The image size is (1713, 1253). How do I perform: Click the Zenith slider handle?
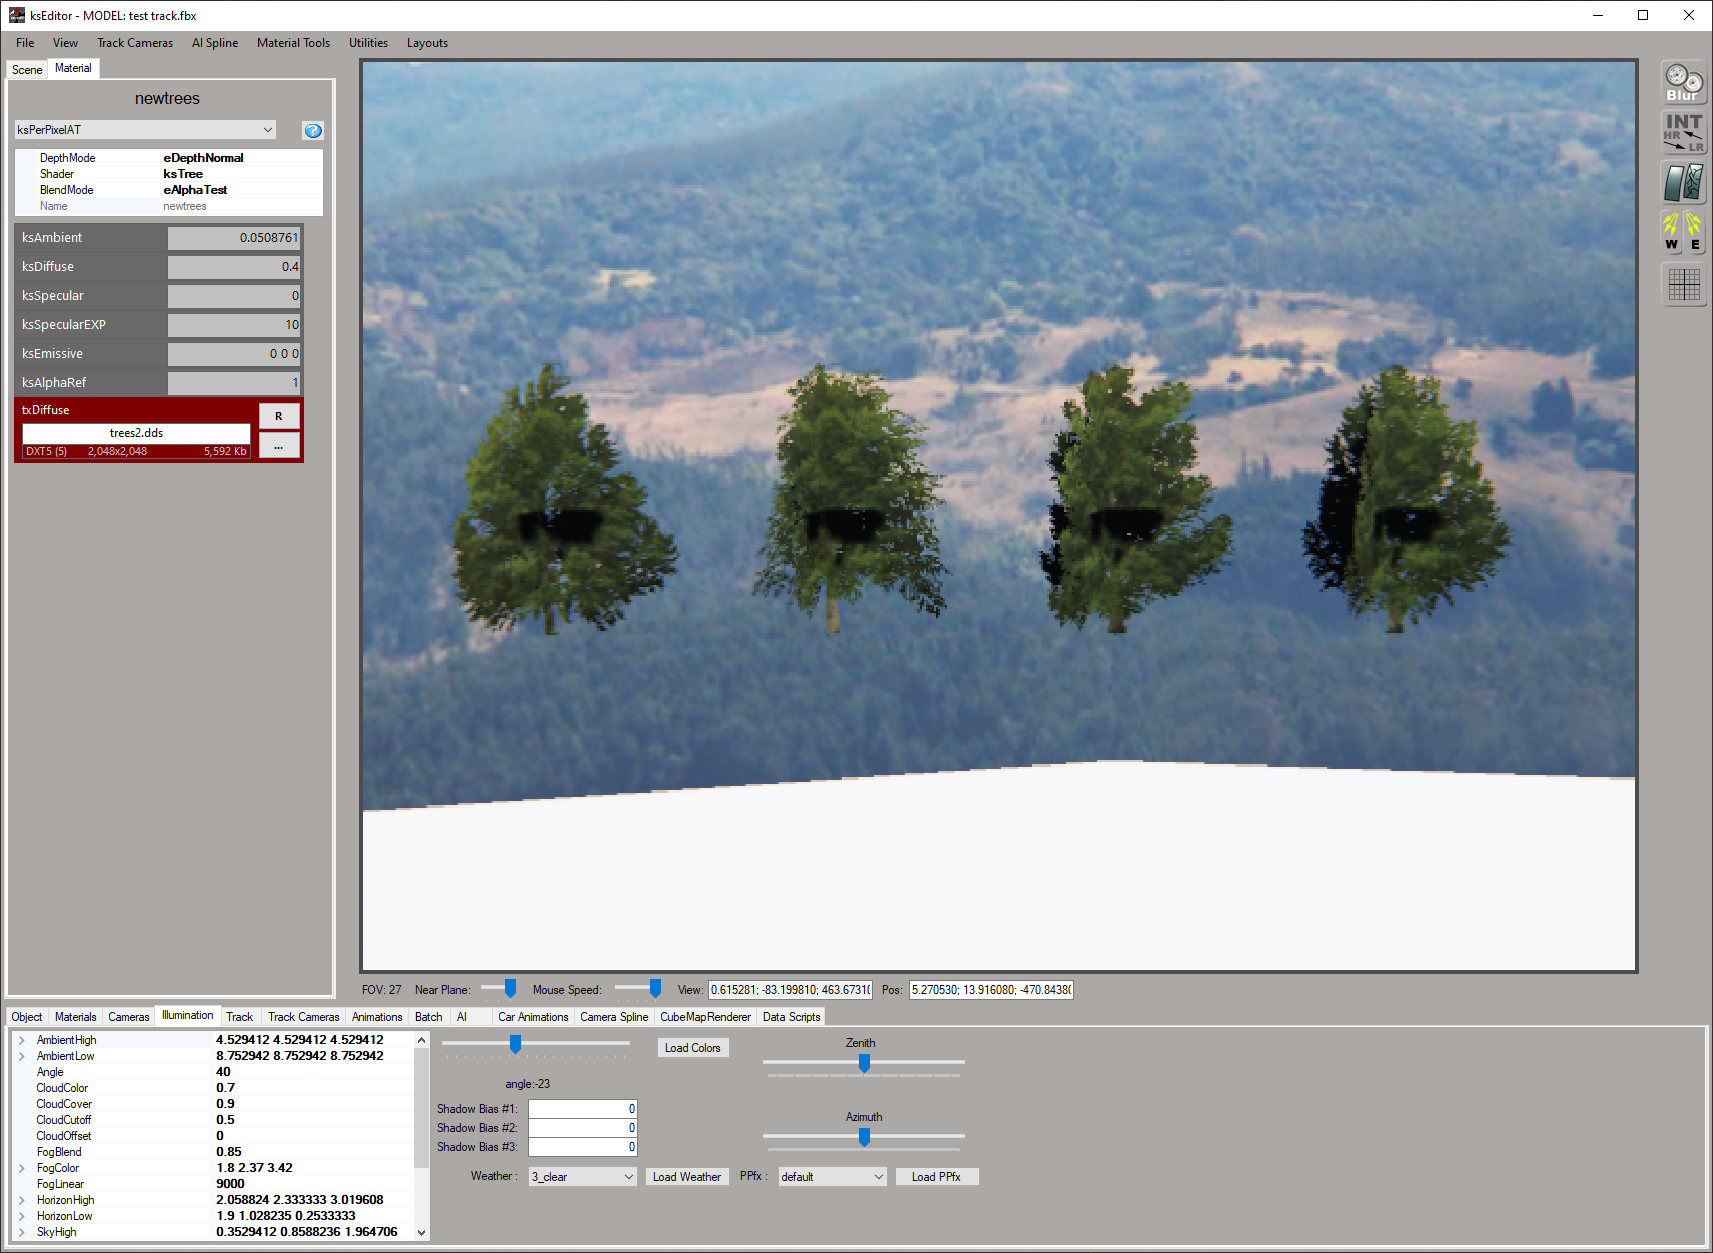tap(864, 1063)
